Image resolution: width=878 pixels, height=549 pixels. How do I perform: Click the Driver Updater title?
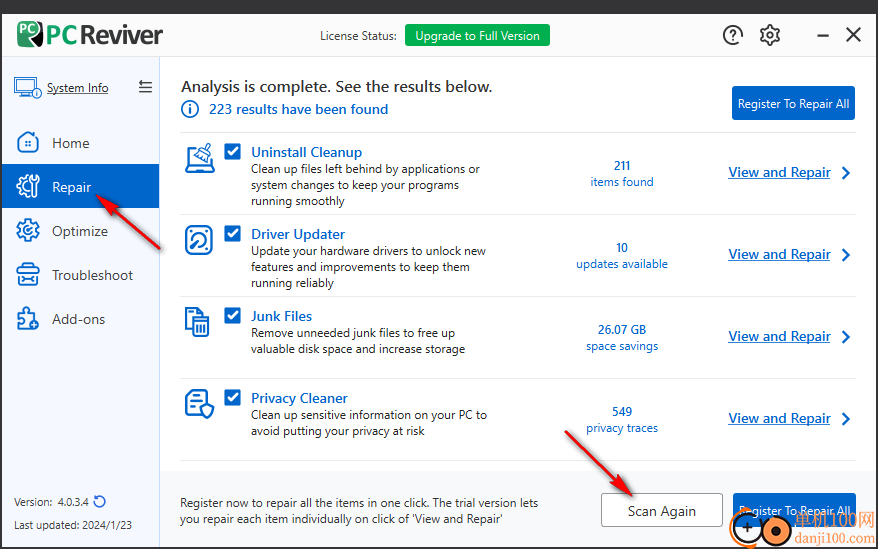coord(298,234)
